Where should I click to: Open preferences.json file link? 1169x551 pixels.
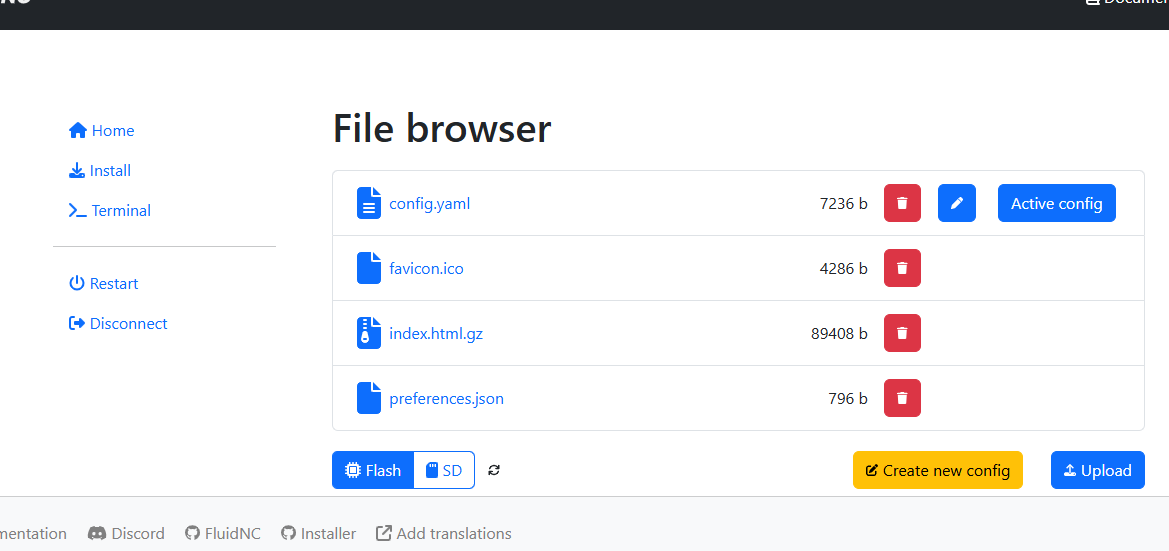point(446,398)
